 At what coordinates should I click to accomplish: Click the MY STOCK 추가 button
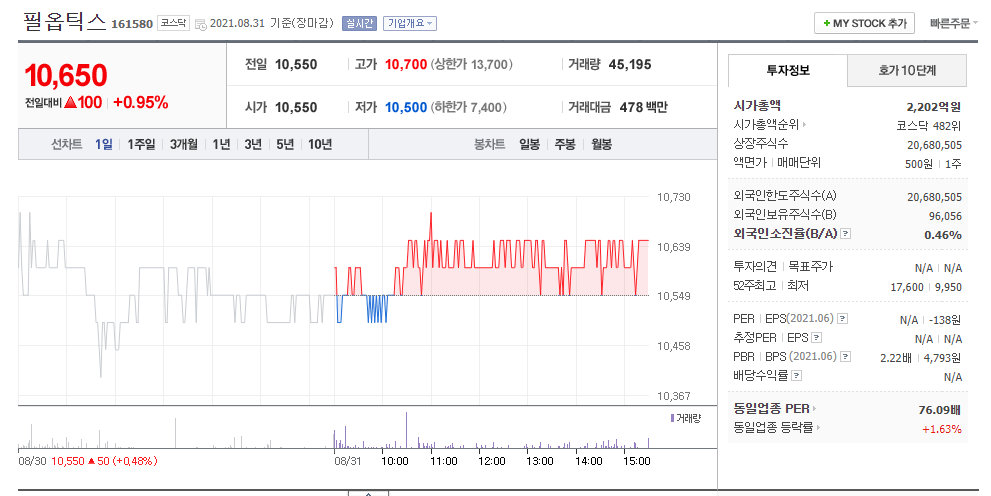click(865, 23)
